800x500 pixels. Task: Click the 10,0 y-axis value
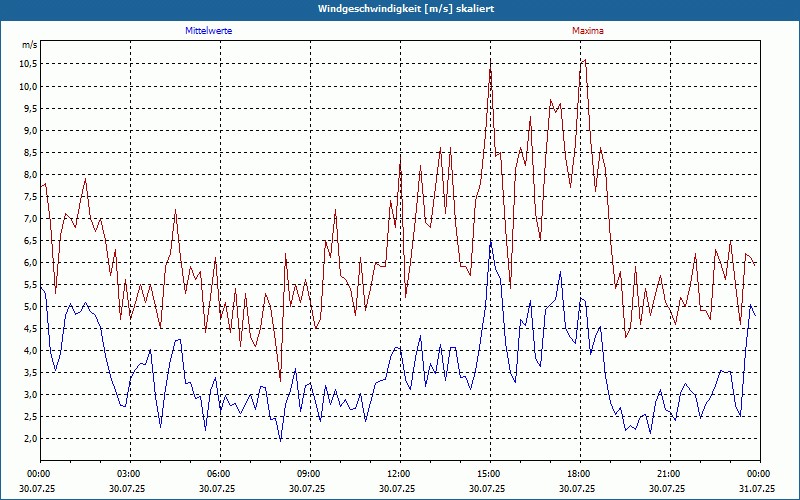pos(29,86)
